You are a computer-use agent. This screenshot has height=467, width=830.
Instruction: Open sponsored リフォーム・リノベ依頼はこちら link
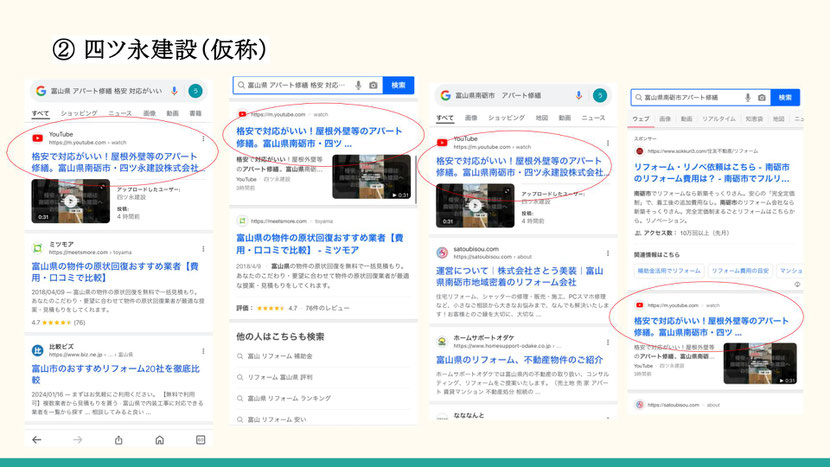click(711, 173)
